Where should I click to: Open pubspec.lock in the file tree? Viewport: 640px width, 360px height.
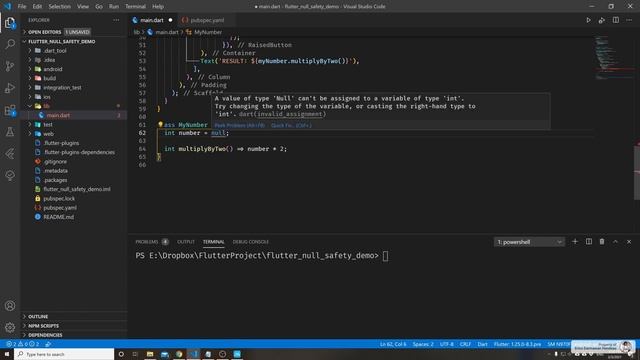tap(59, 198)
